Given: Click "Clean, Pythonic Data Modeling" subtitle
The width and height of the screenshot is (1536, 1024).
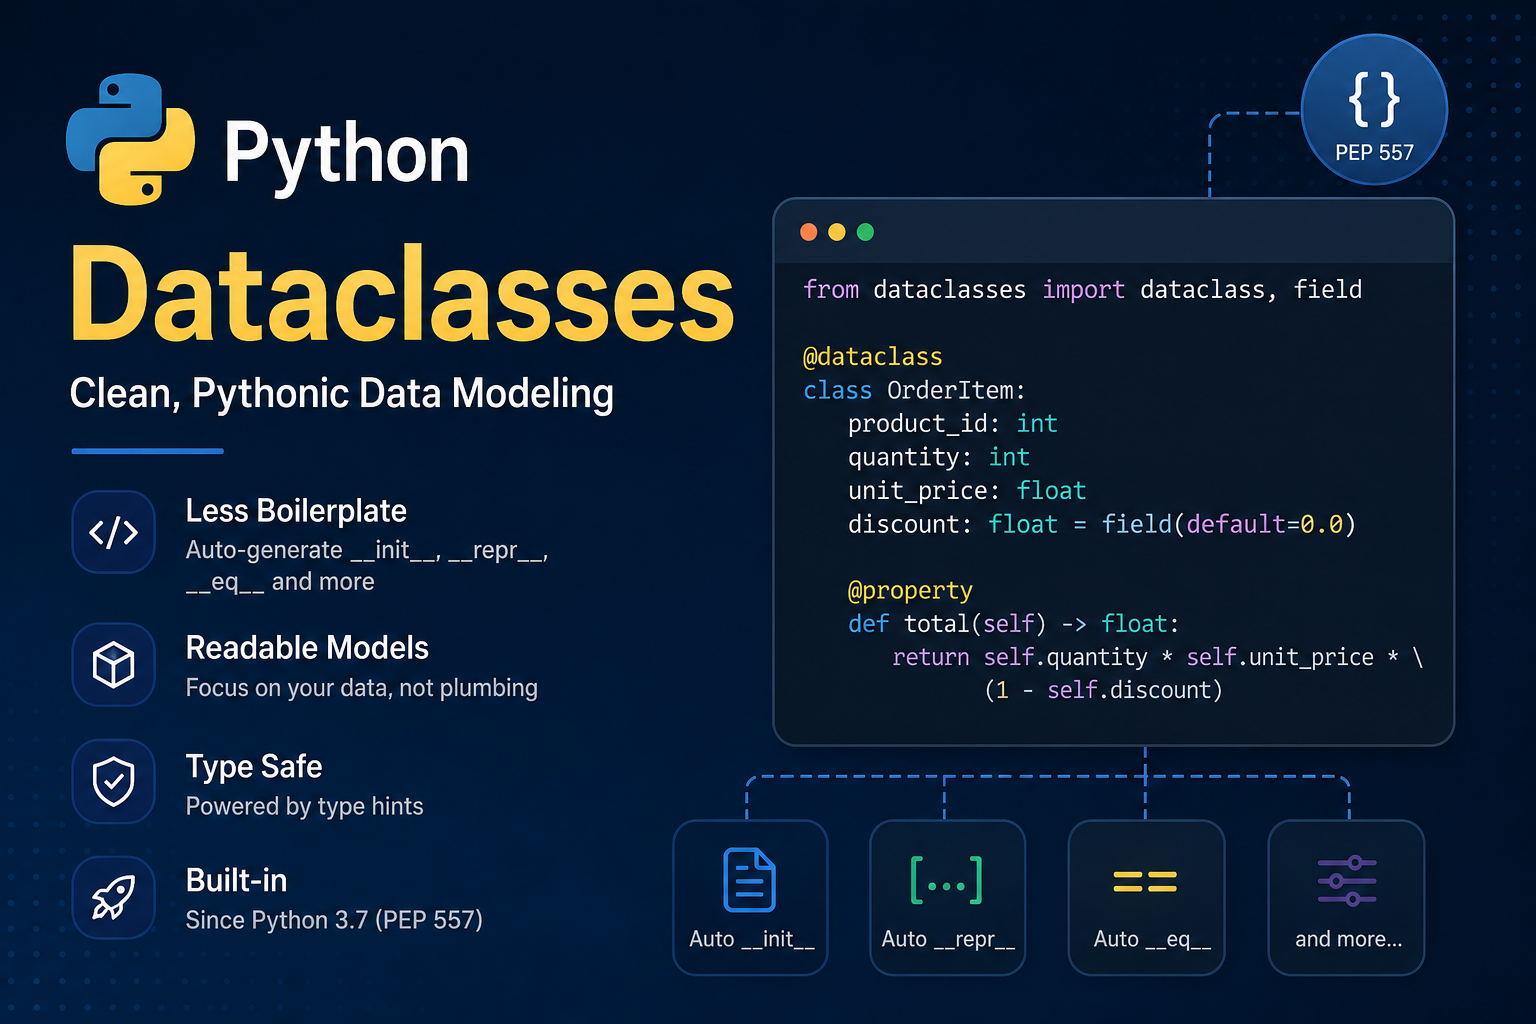Looking at the screenshot, I should (342, 394).
